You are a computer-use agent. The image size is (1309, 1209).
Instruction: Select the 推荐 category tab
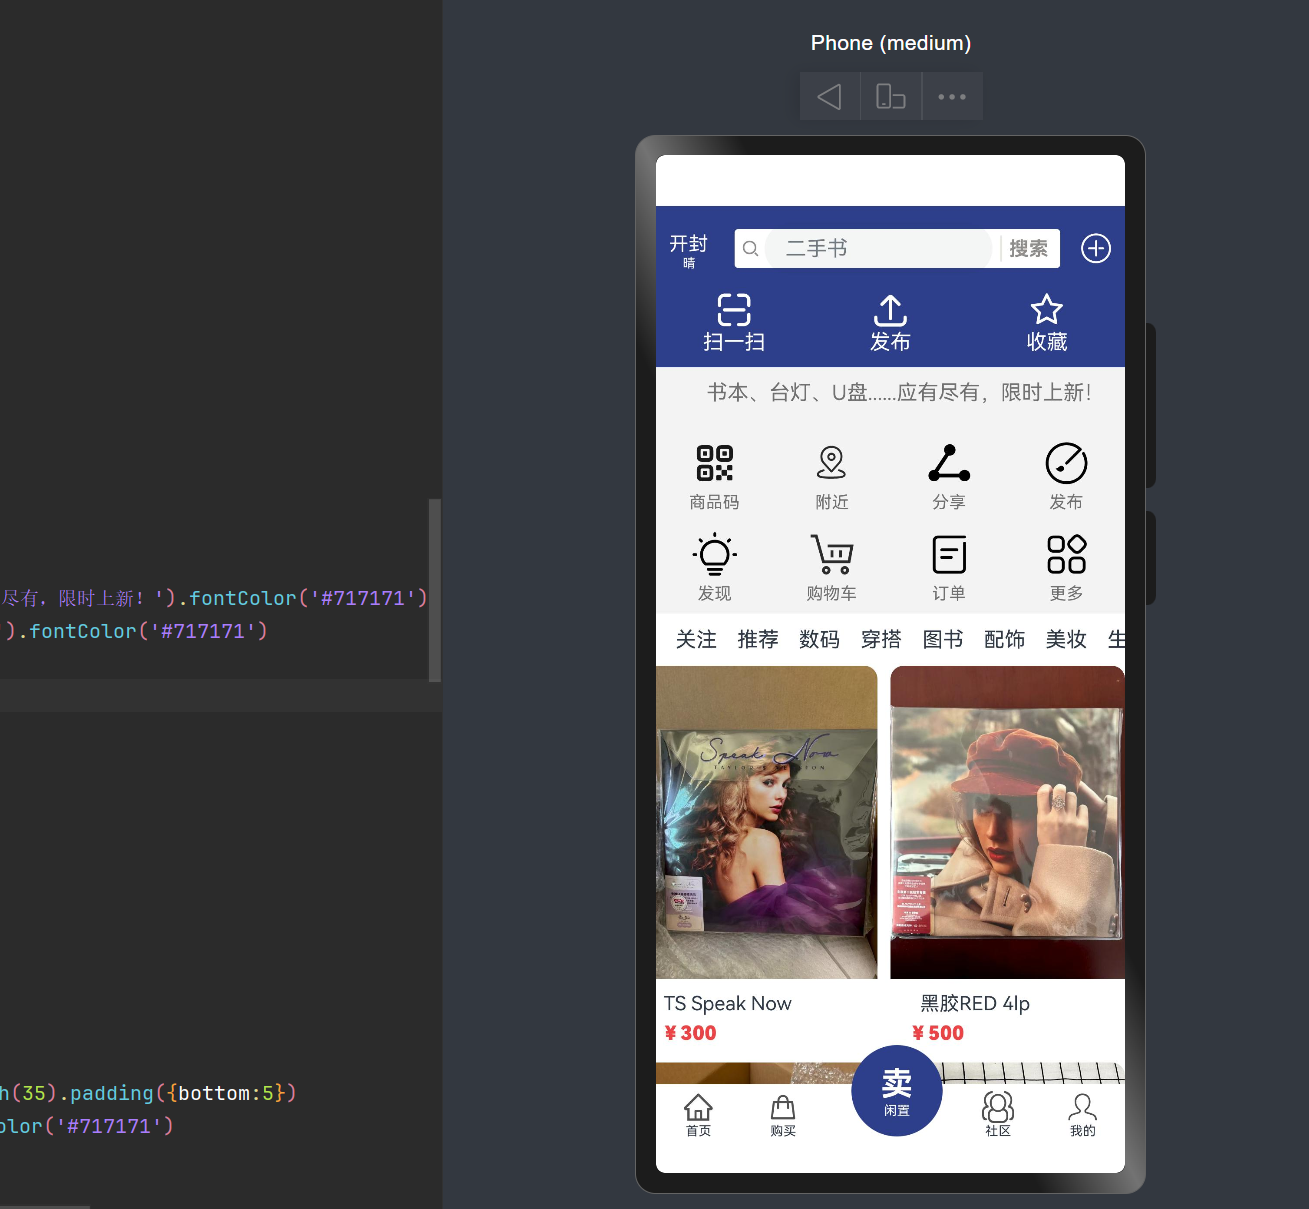tap(758, 639)
